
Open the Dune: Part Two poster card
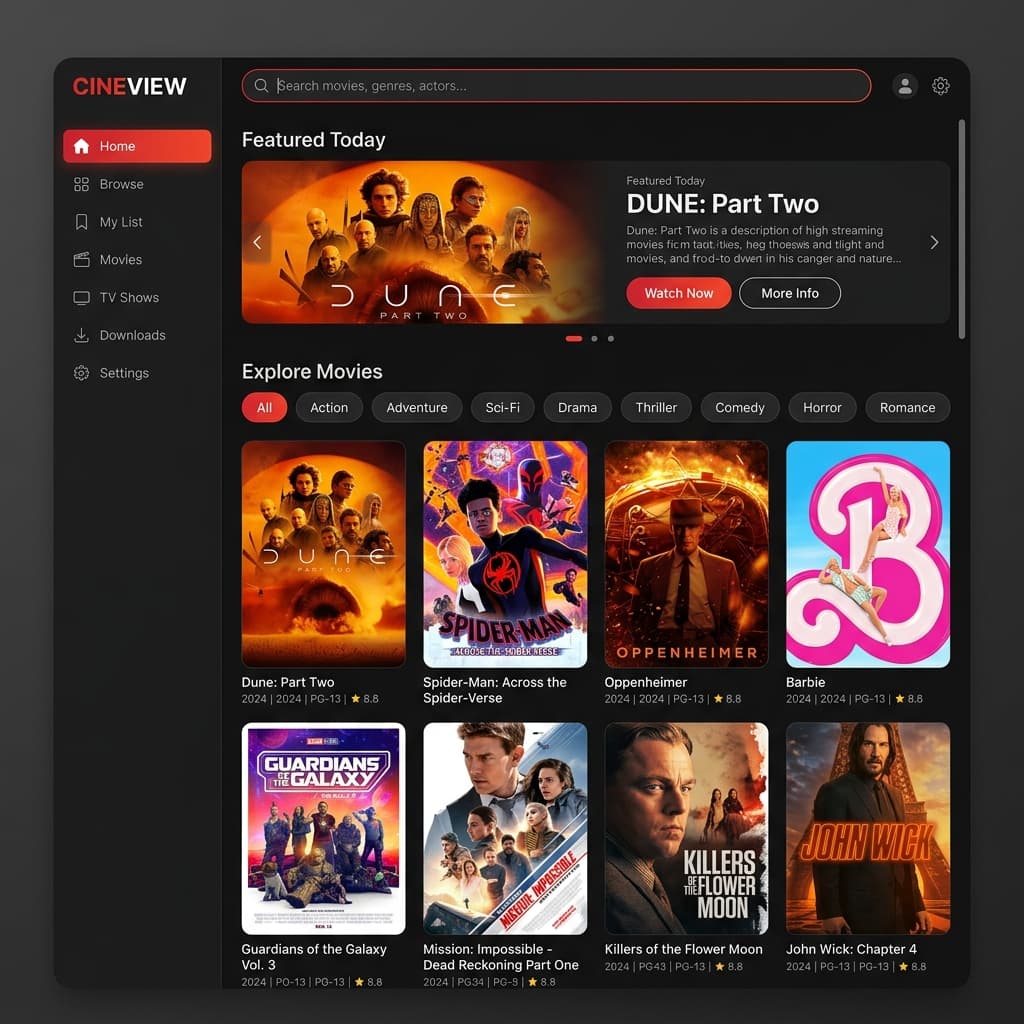(323, 554)
